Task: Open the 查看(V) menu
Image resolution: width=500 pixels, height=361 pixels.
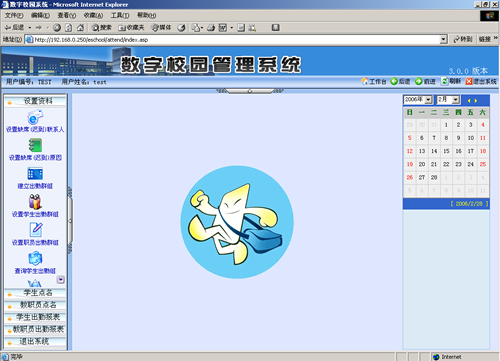Action: click(67, 15)
